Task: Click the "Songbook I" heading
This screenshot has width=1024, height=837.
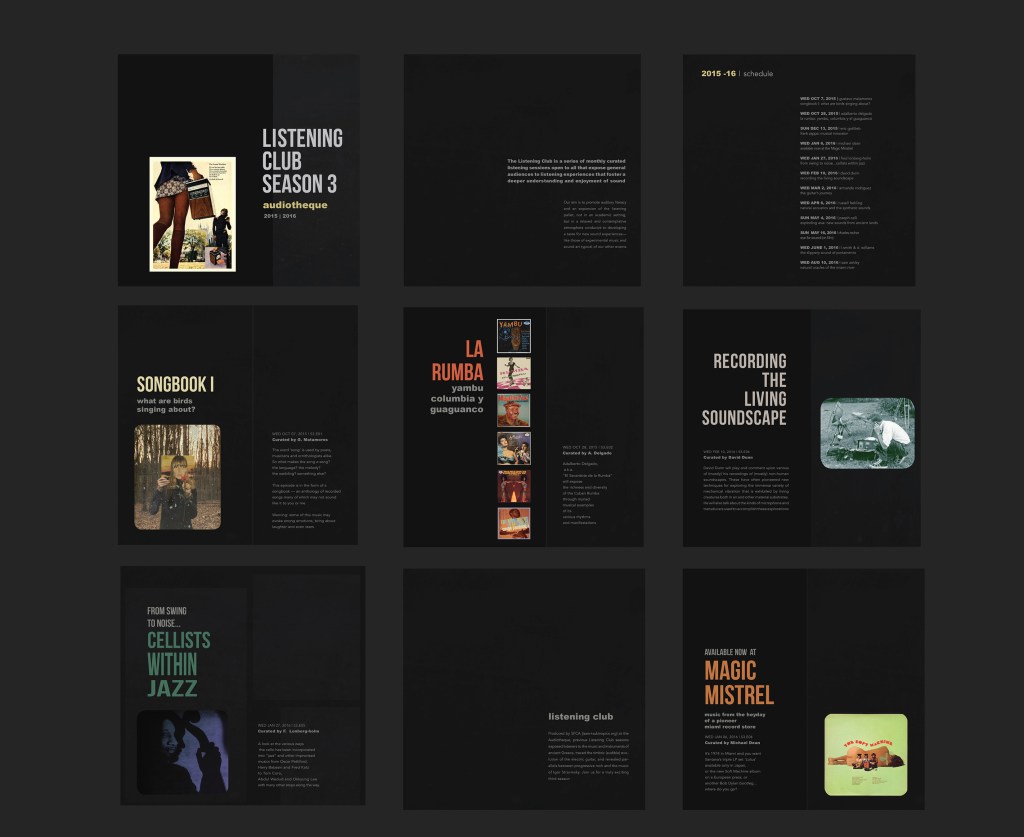Action: [175, 385]
